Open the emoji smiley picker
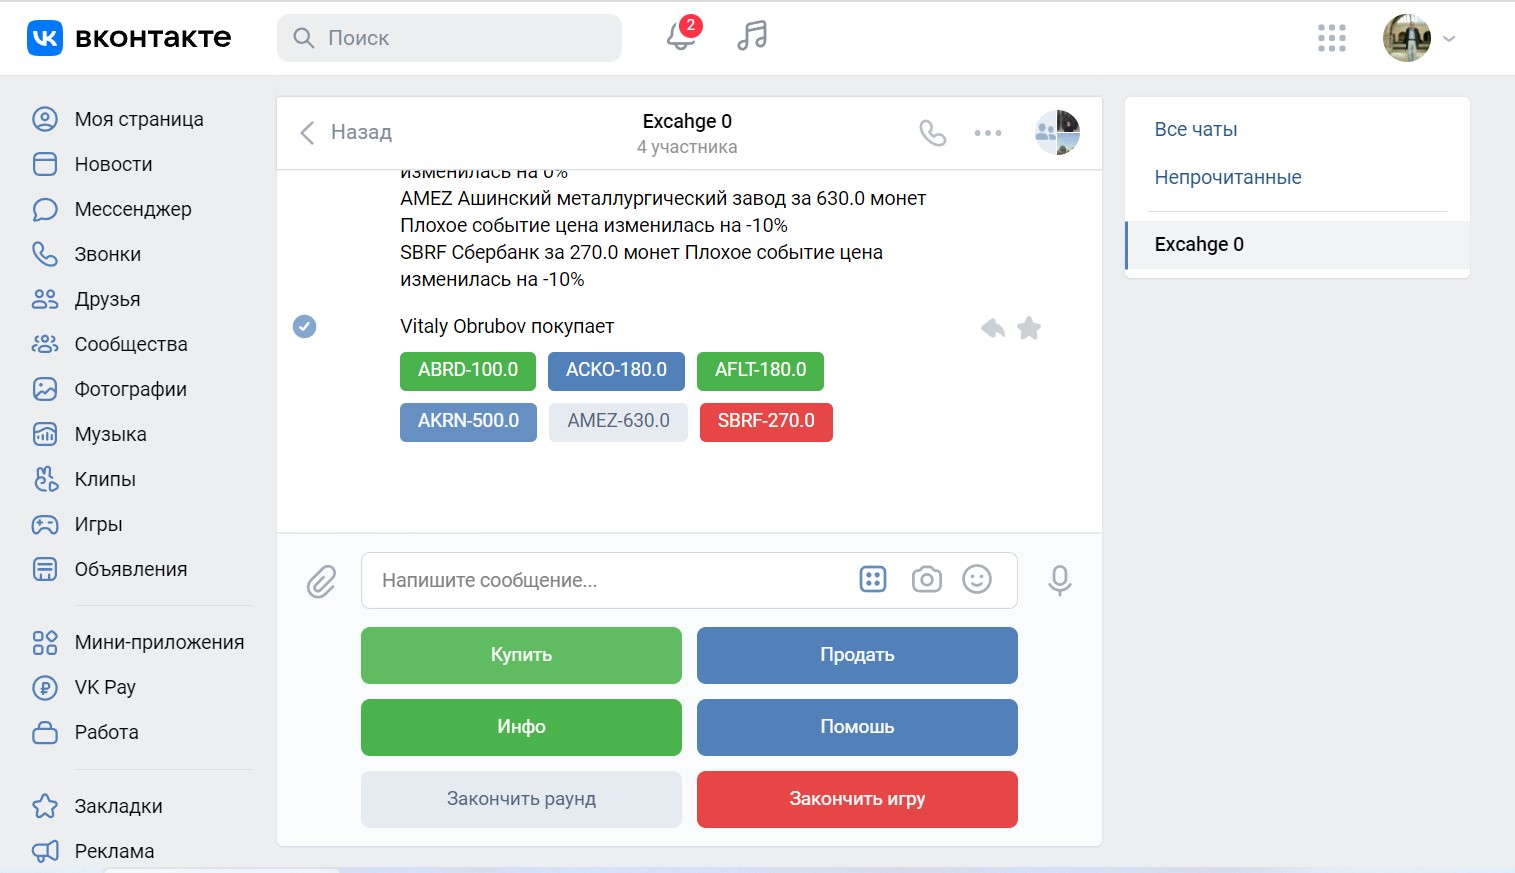Viewport: 1515px width, 873px height. (x=977, y=579)
